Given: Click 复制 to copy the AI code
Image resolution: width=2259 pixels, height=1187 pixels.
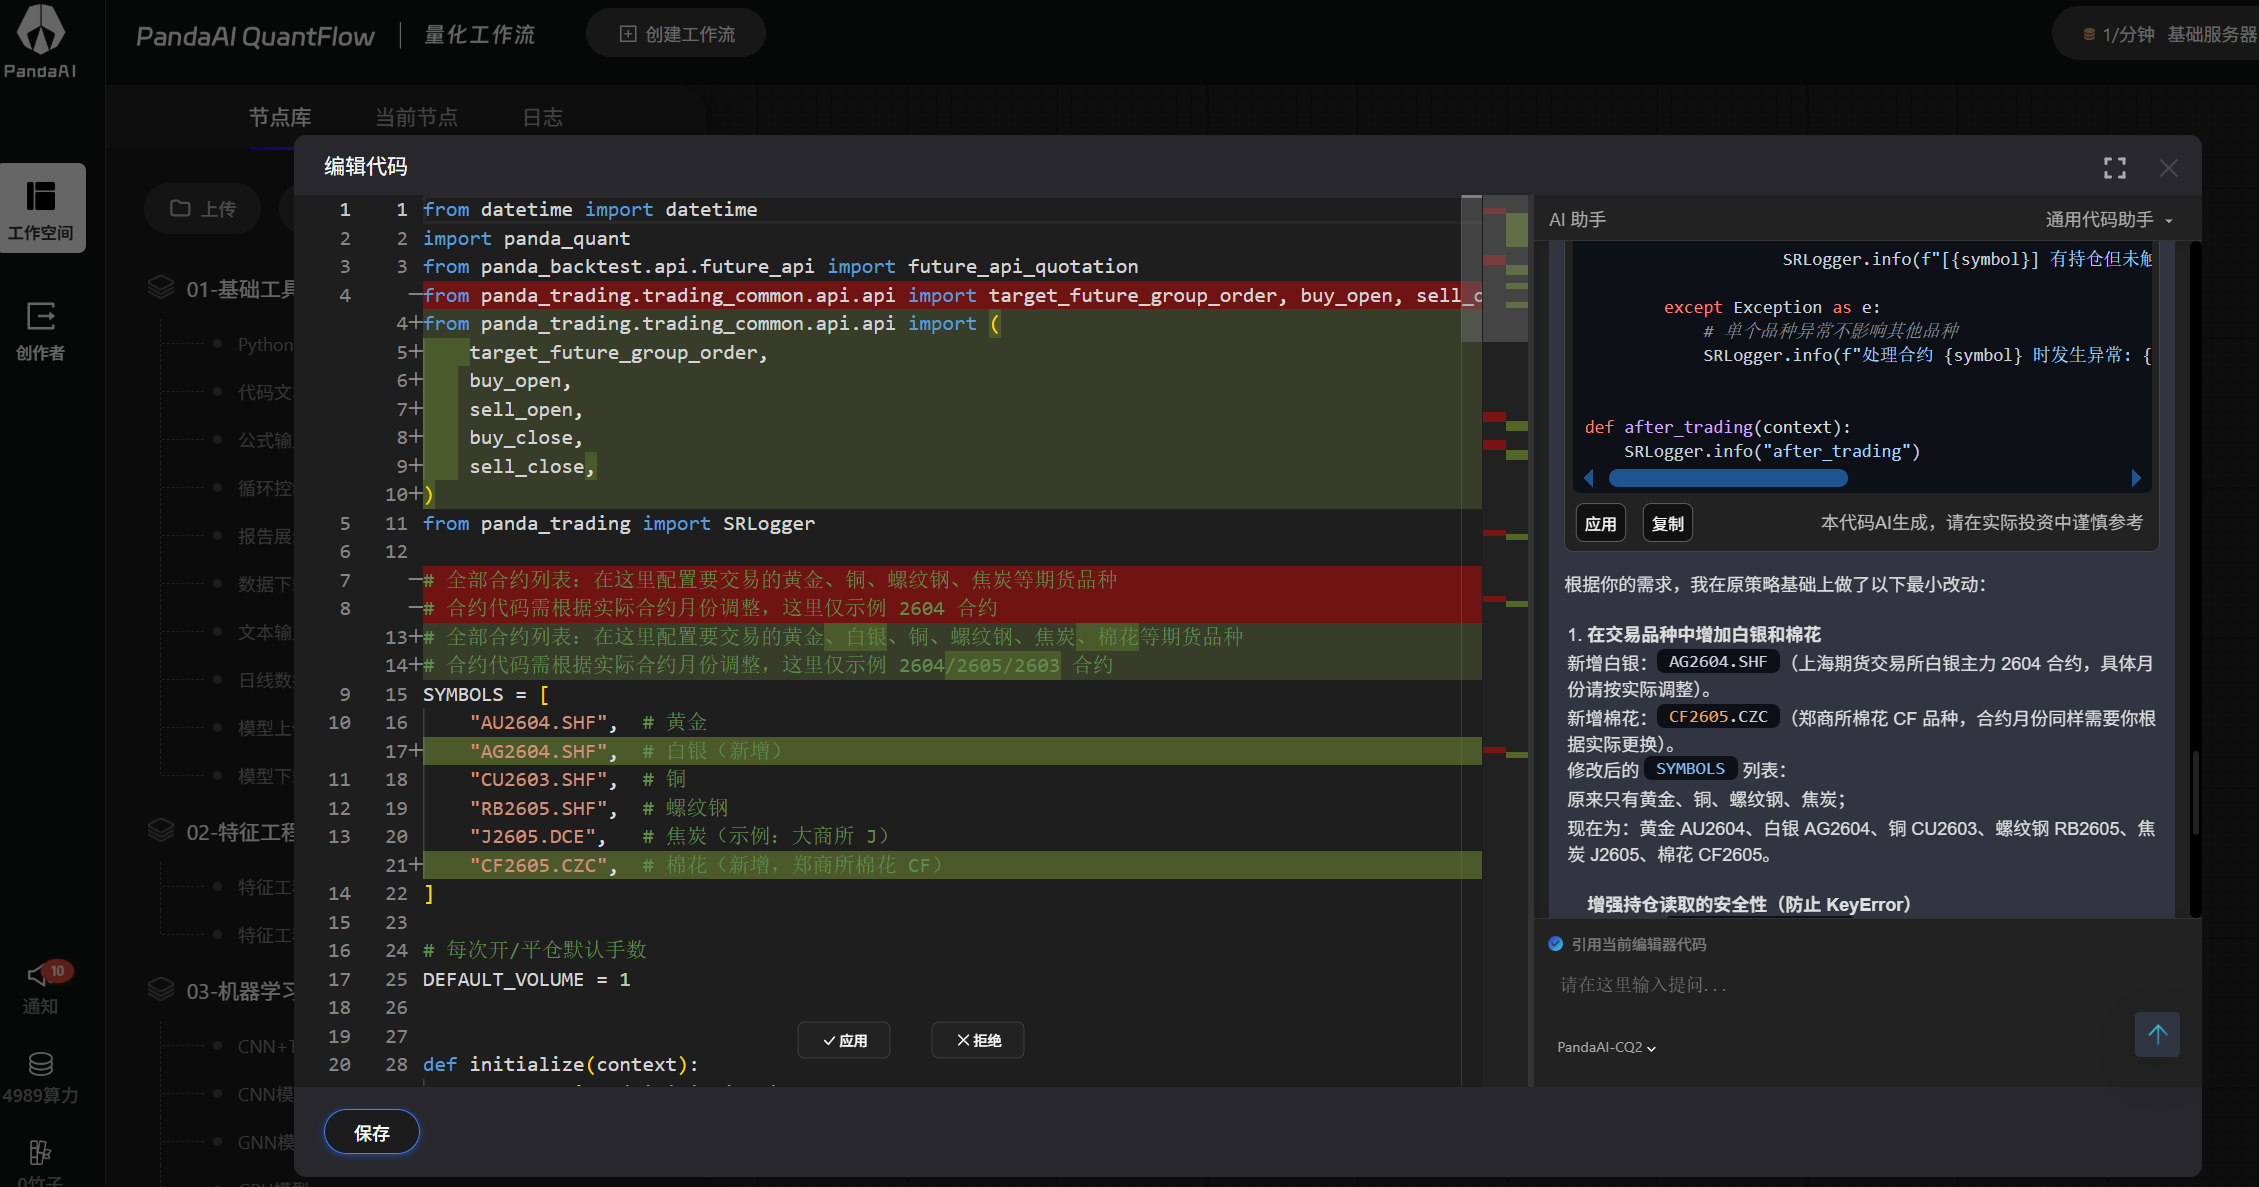Looking at the screenshot, I should tap(1667, 523).
